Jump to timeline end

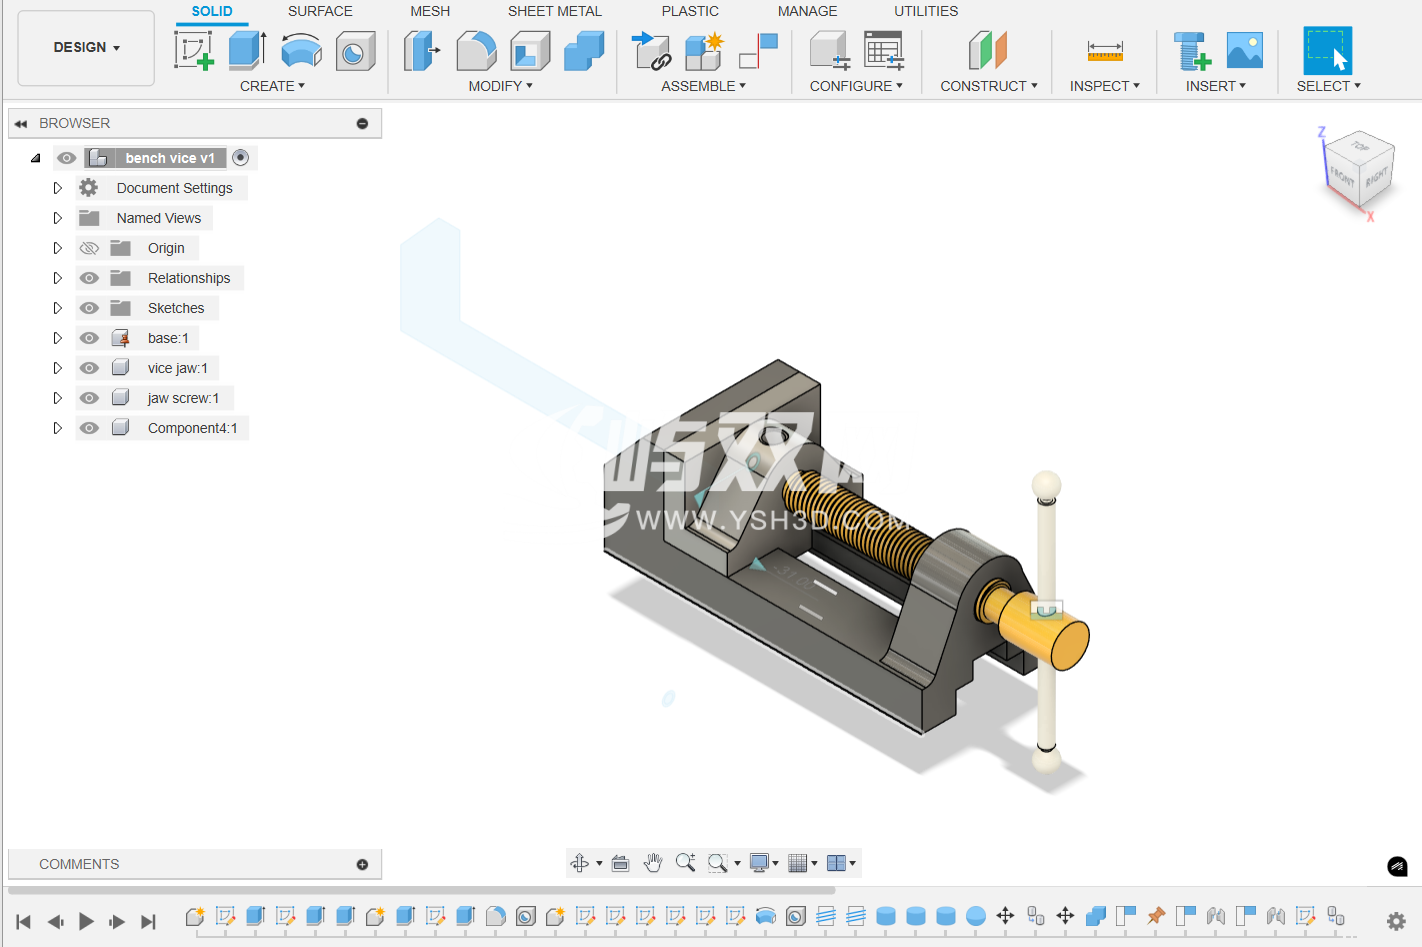[148, 921]
